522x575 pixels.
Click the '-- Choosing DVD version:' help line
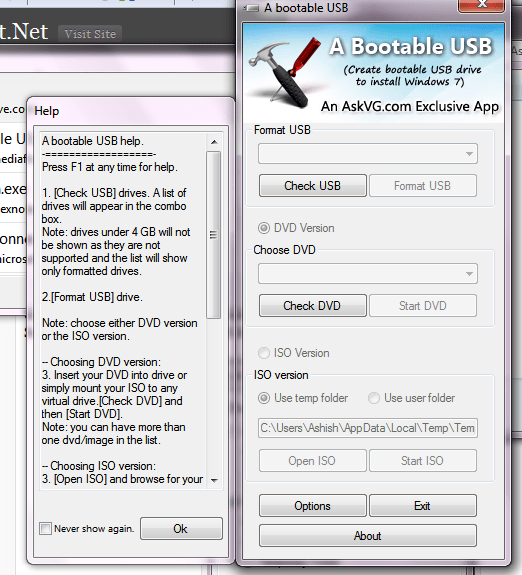(101, 362)
